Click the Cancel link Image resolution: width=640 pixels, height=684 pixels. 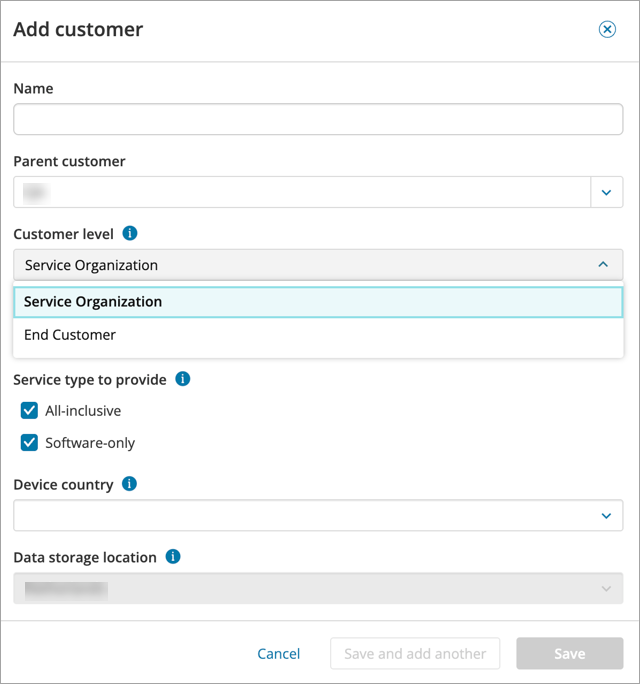point(278,654)
